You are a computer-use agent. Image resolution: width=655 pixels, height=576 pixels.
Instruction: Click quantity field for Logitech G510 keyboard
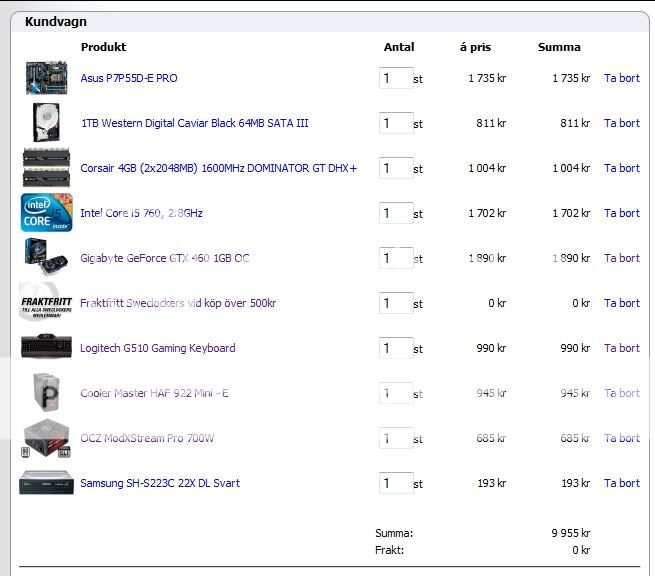395,348
